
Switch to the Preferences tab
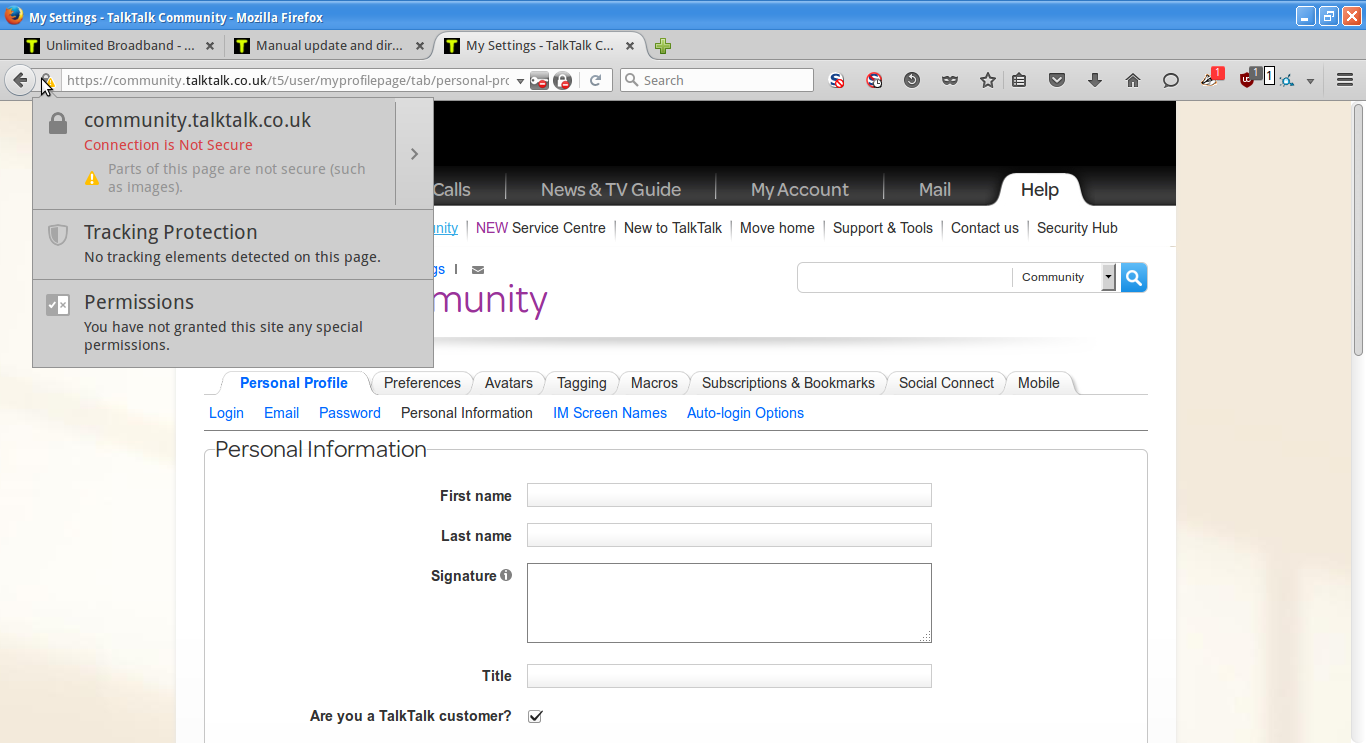pos(422,383)
